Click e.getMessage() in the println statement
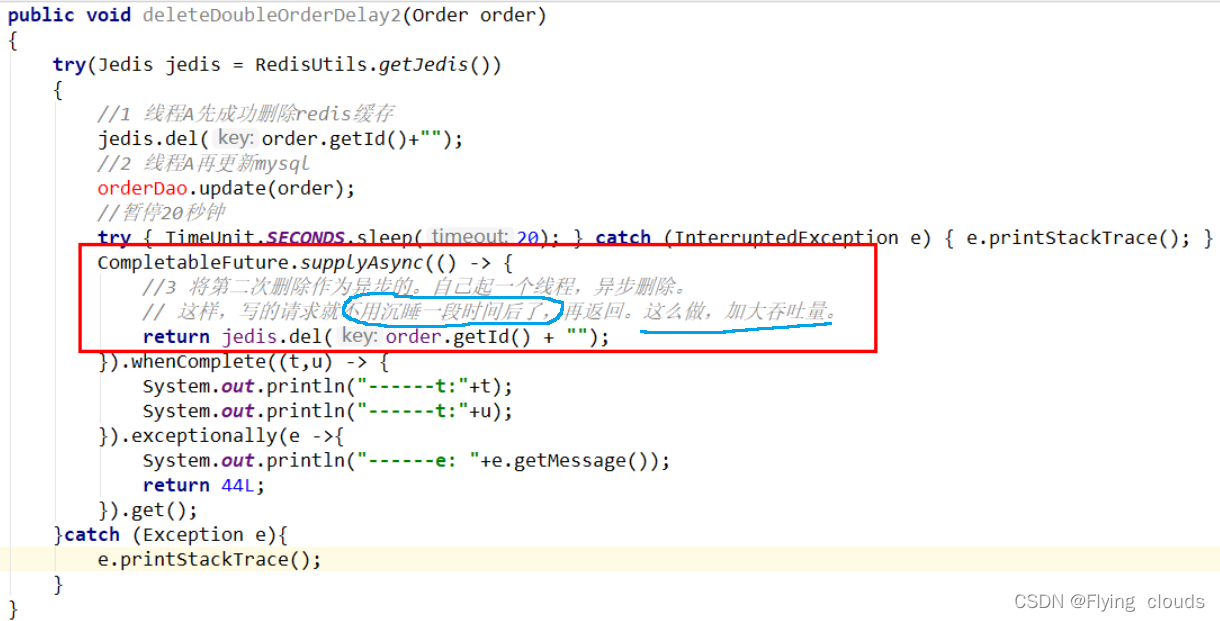The width and height of the screenshot is (1220, 621). 569,461
